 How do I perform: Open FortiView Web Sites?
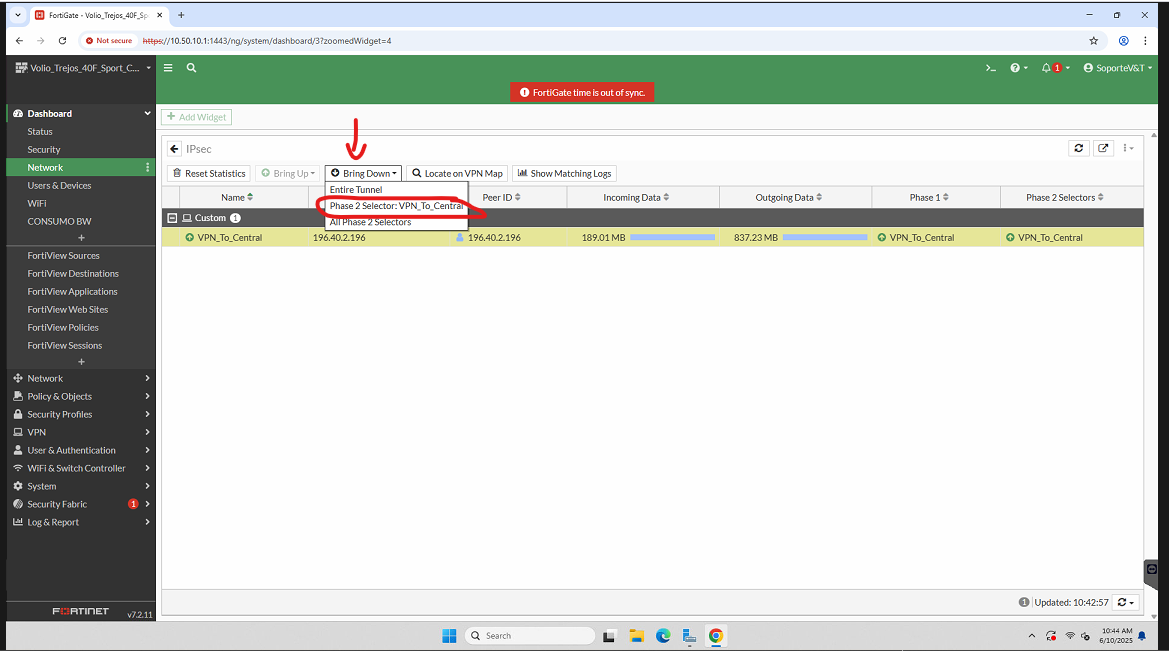68,309
